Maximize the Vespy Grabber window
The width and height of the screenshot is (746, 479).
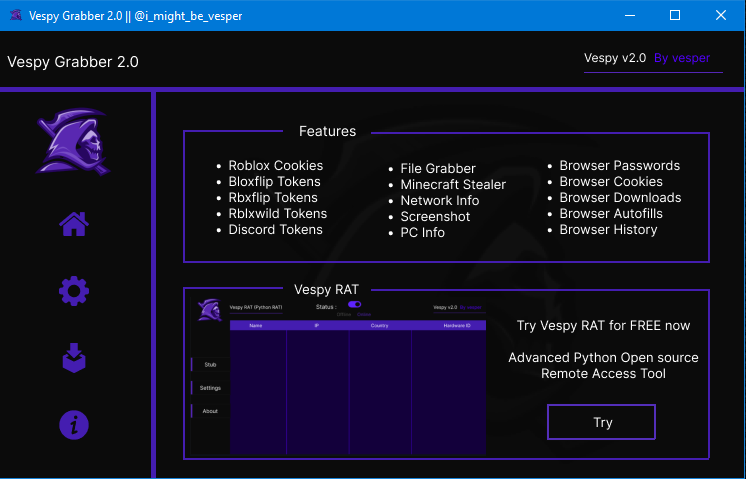(x=675, y=15)
